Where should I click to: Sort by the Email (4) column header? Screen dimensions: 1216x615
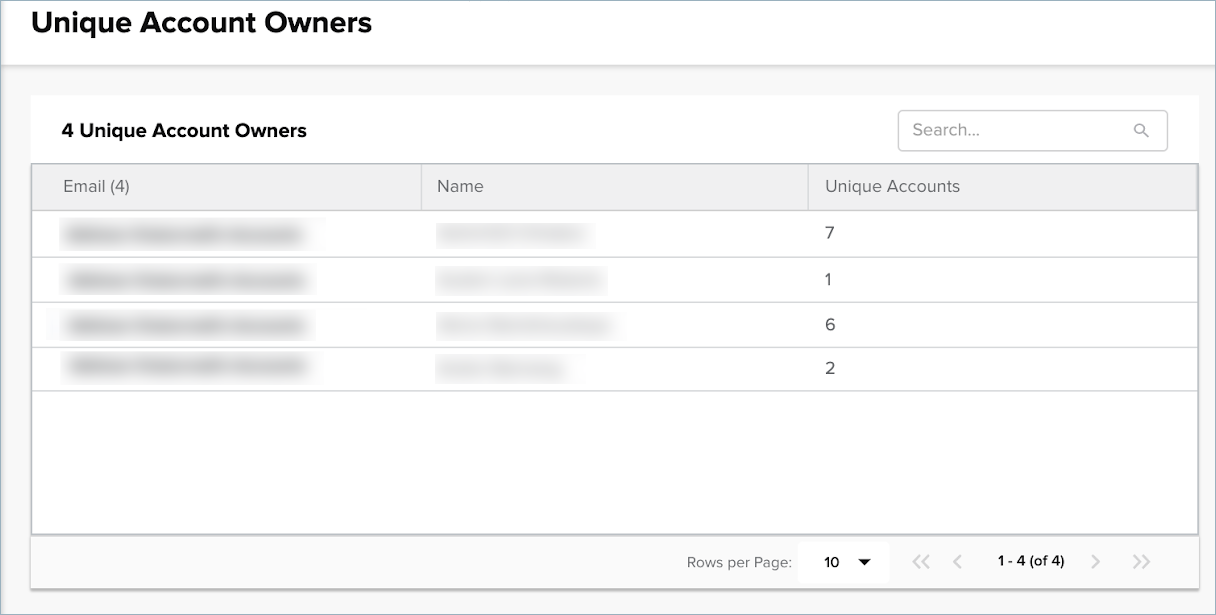tap(227, 187)
